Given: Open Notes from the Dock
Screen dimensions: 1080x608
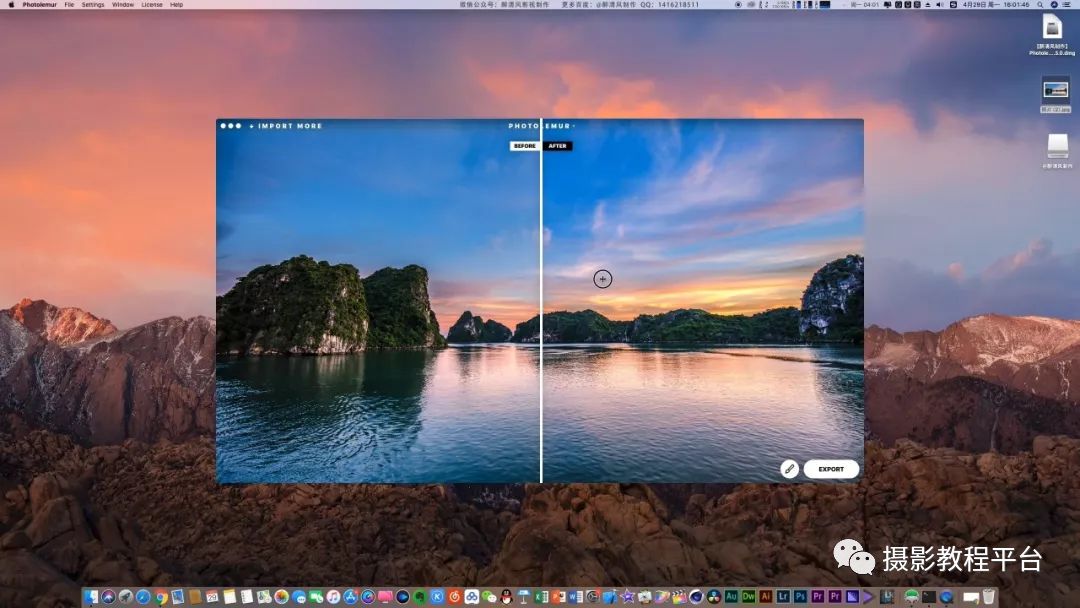Looking at the screenshot, I should click(229, 597).
